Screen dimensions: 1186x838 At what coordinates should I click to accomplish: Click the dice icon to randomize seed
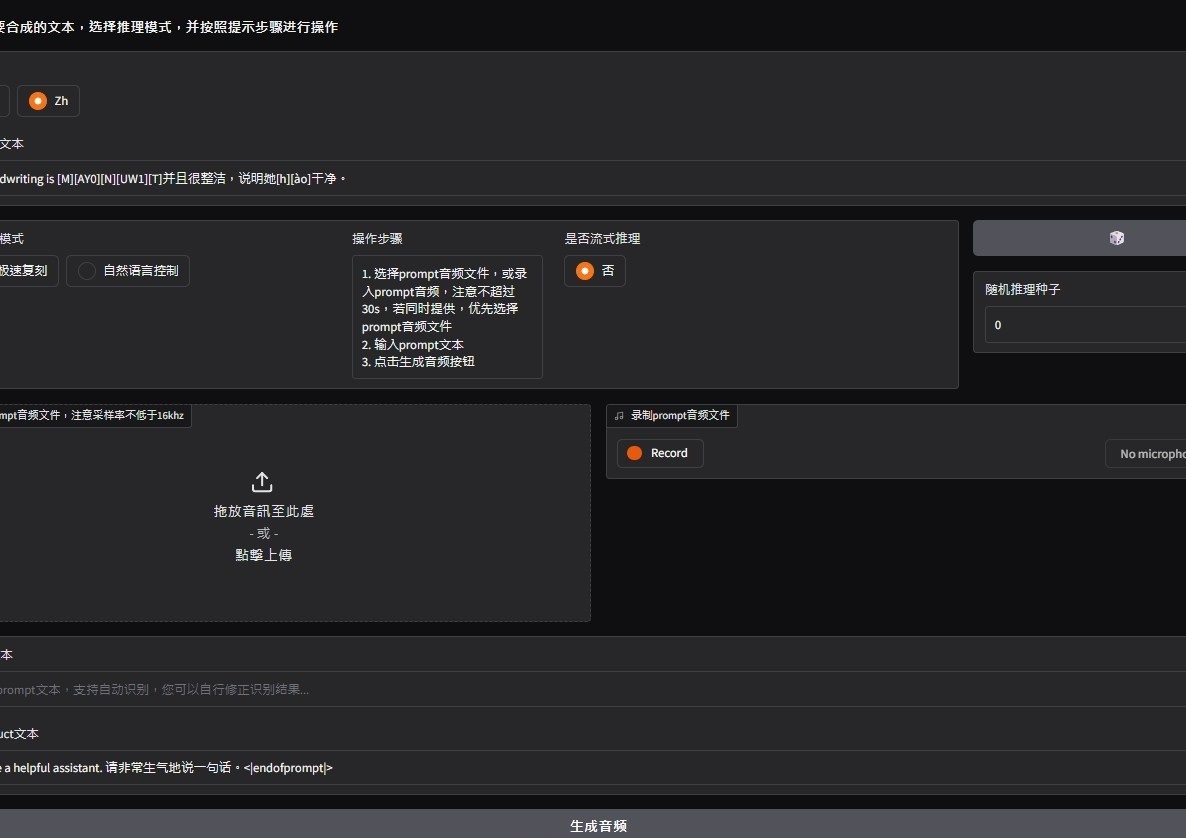(1116, 238)
